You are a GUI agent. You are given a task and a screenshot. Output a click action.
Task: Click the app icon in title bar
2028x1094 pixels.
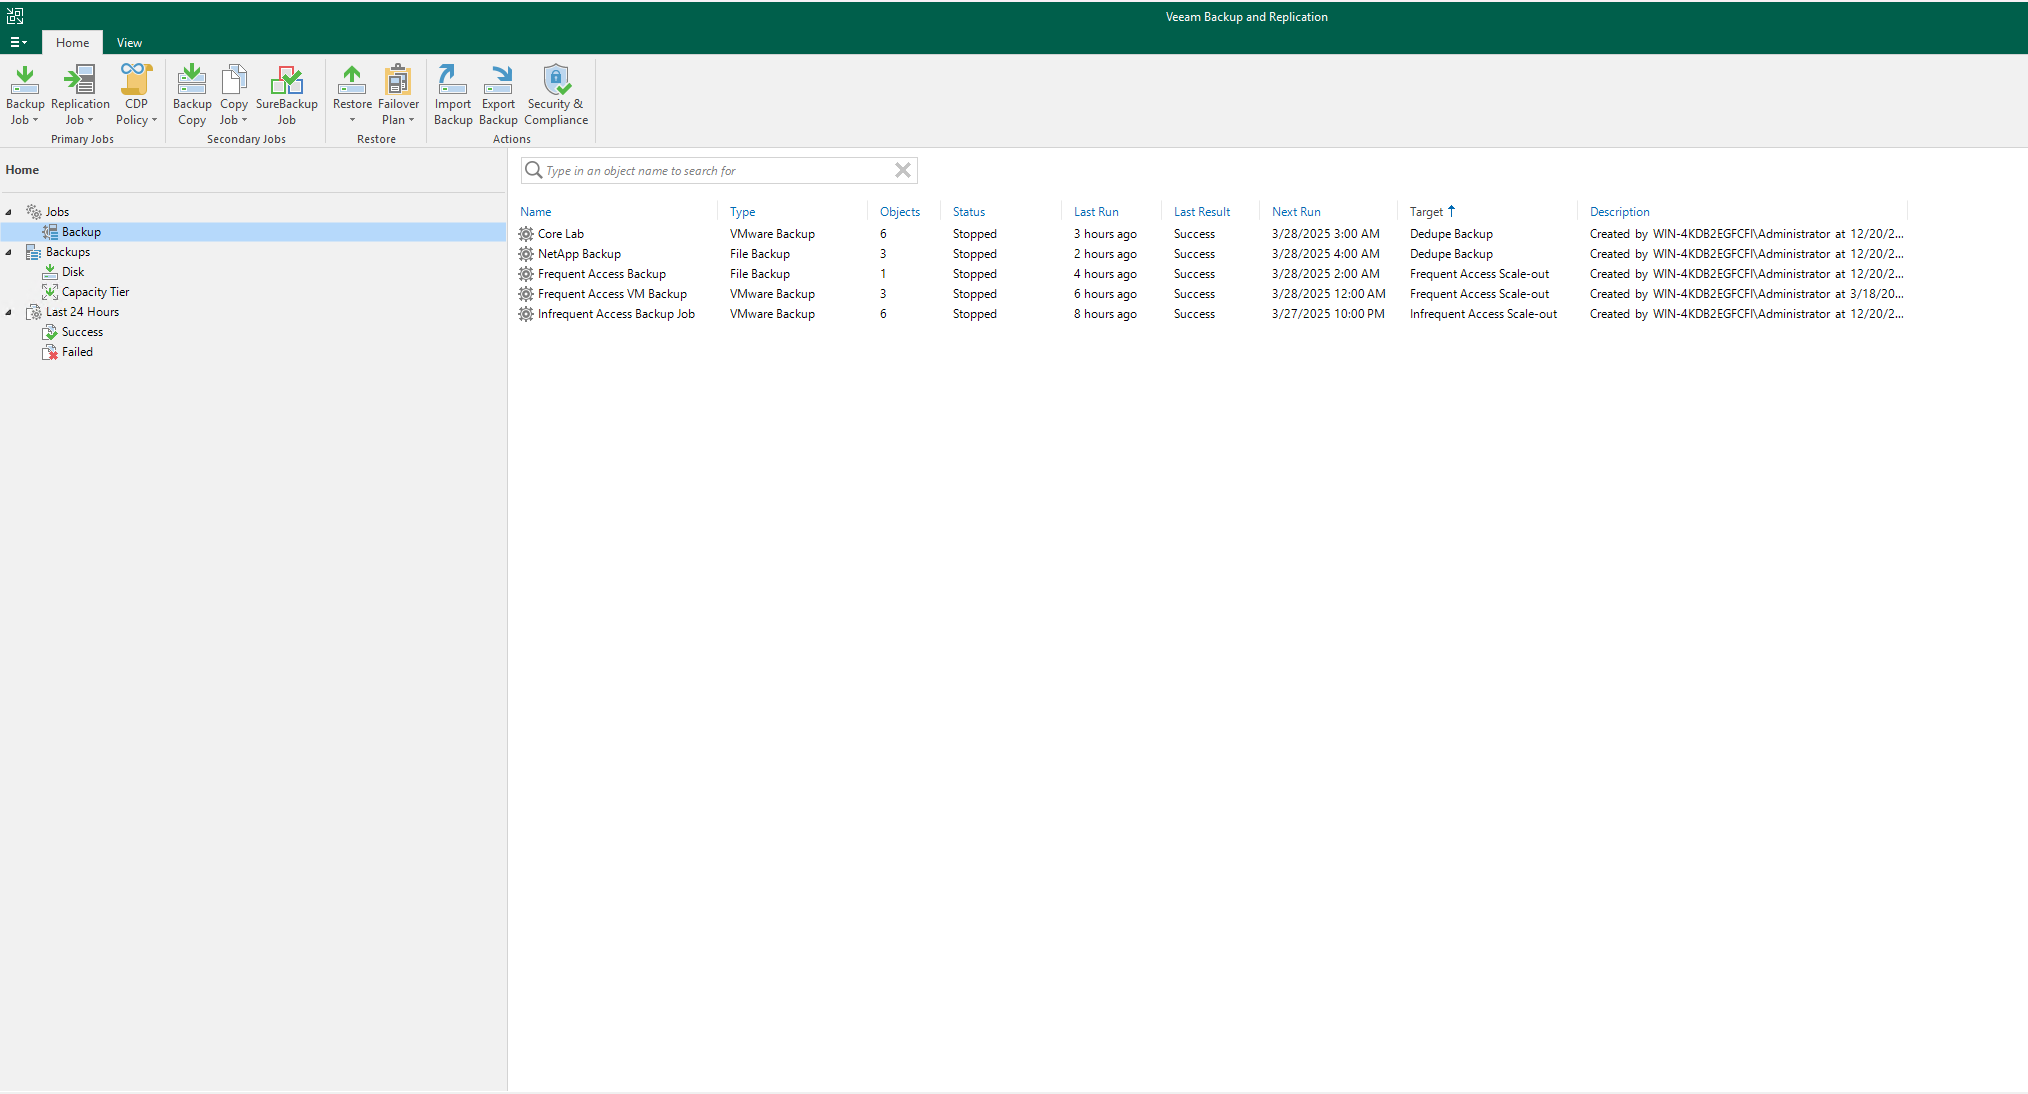[15, 16]
